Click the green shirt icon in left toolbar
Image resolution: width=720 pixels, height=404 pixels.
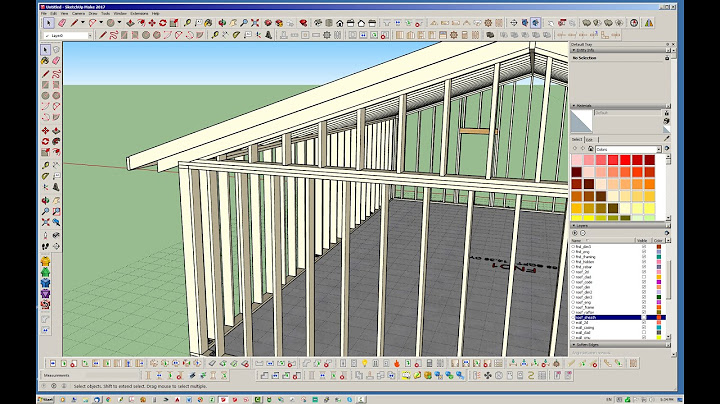pos(45,272)
